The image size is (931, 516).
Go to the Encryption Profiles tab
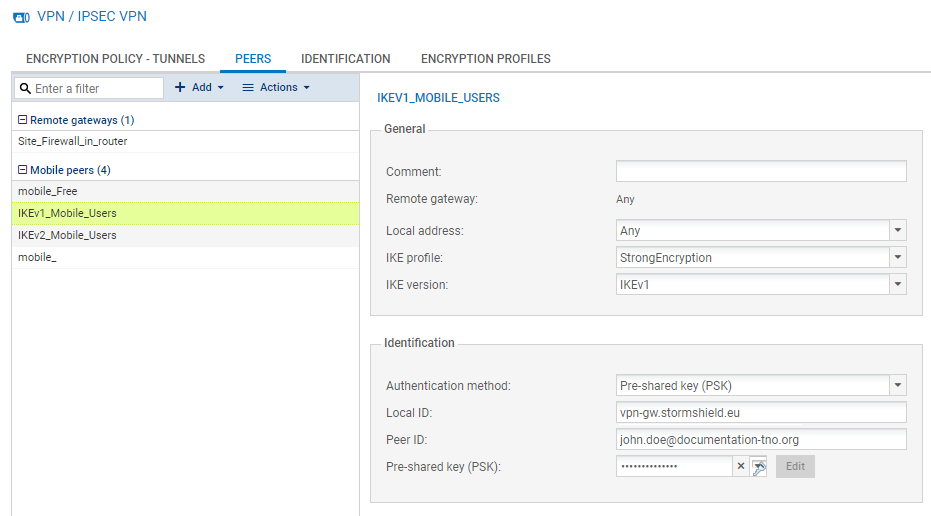[485, 59]
